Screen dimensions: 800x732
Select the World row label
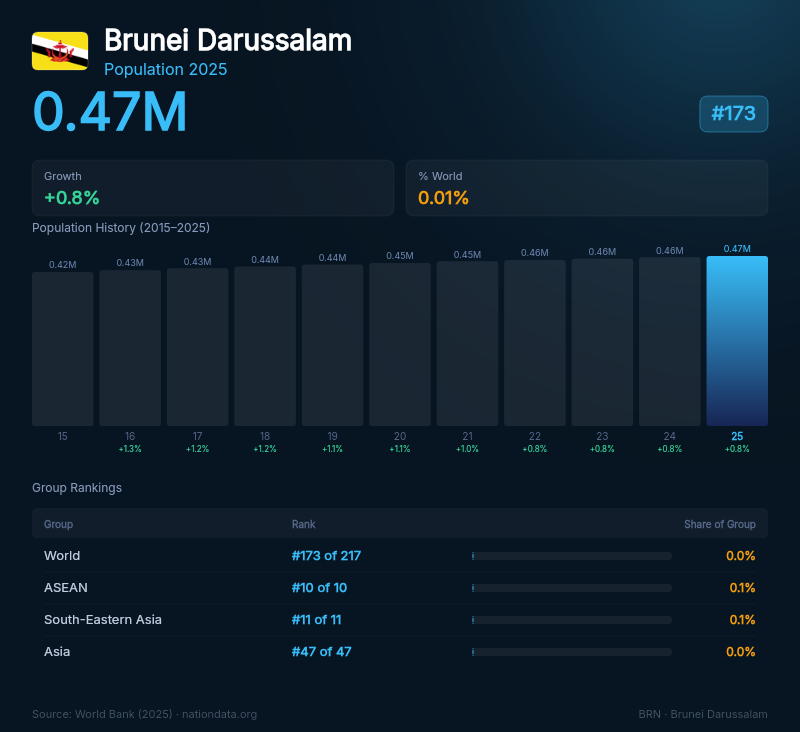tap(62, 556)
